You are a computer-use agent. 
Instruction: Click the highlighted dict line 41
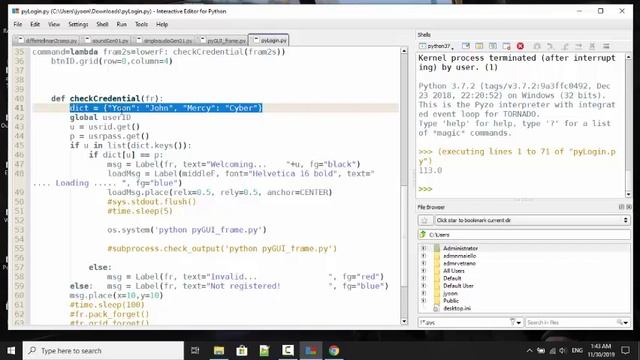click(166, 108)
